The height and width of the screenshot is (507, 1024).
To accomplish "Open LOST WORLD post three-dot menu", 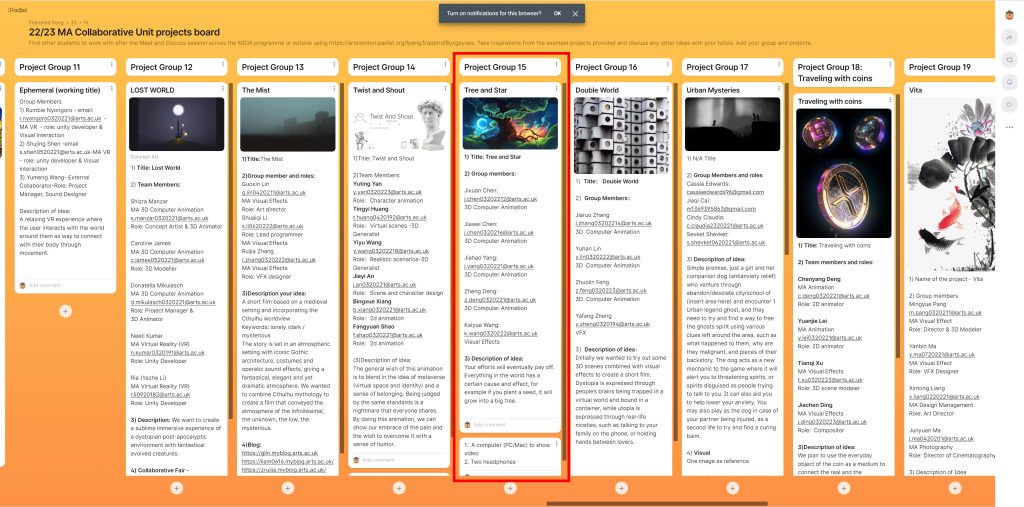I will click(223, 88).
